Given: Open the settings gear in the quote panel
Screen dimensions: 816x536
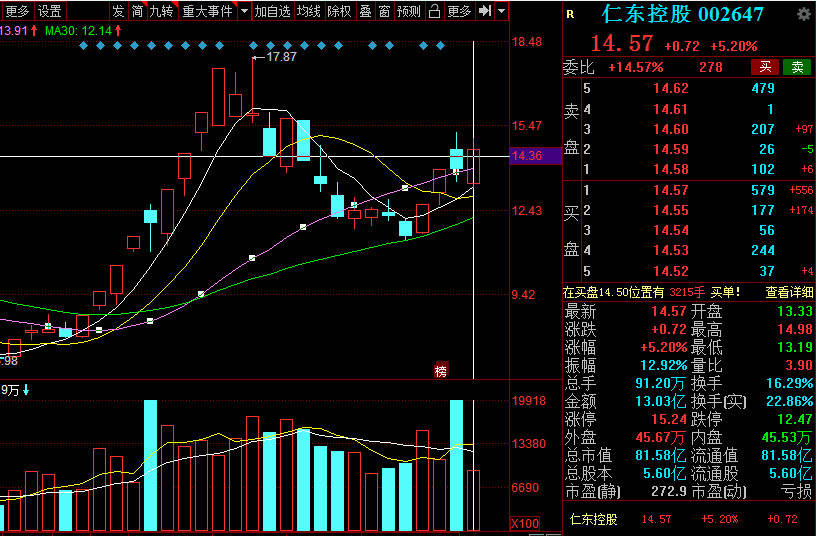Looking at the screenshot, I should point(803,14).
